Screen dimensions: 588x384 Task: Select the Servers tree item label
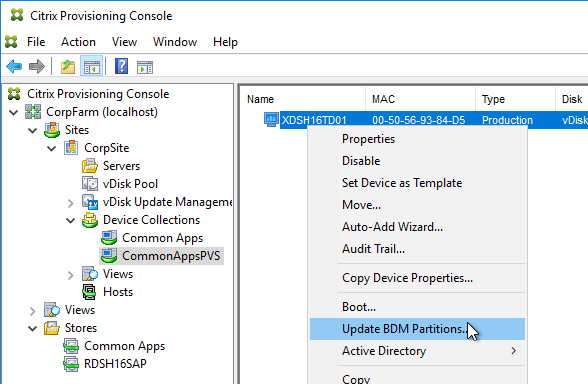click(x=121, y=166)
